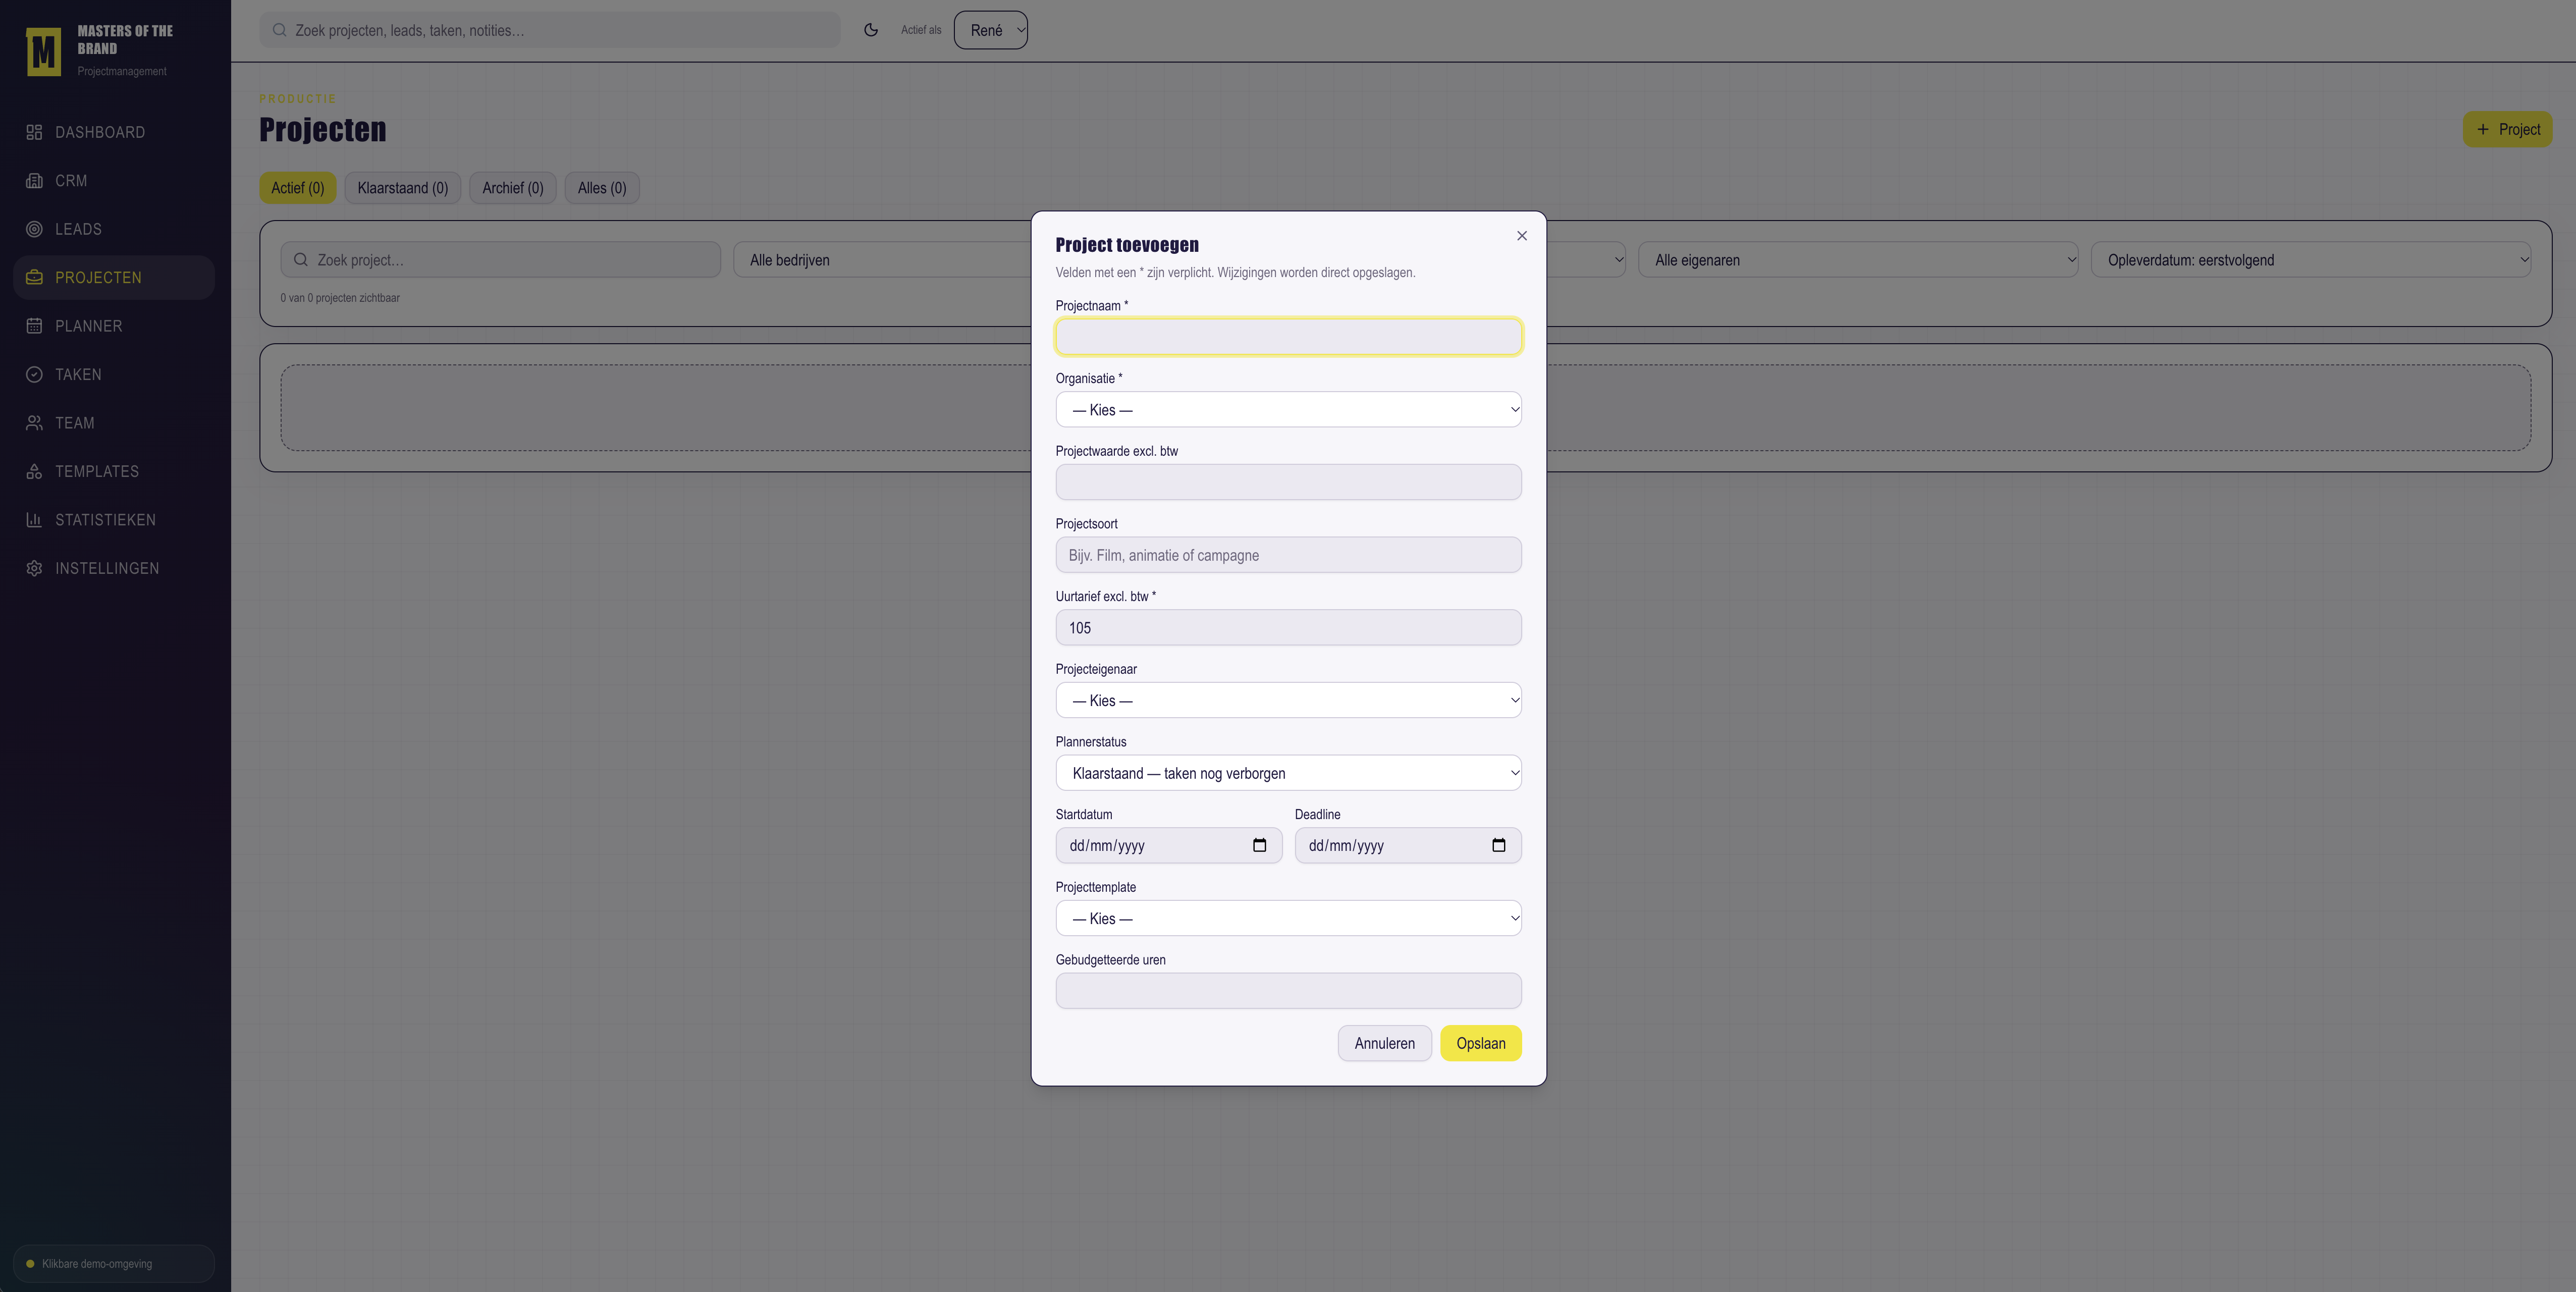Viewport: 2576px width, 1292px height.
Task: Open the Statistieken chart icon
Action: coord(34,520)
